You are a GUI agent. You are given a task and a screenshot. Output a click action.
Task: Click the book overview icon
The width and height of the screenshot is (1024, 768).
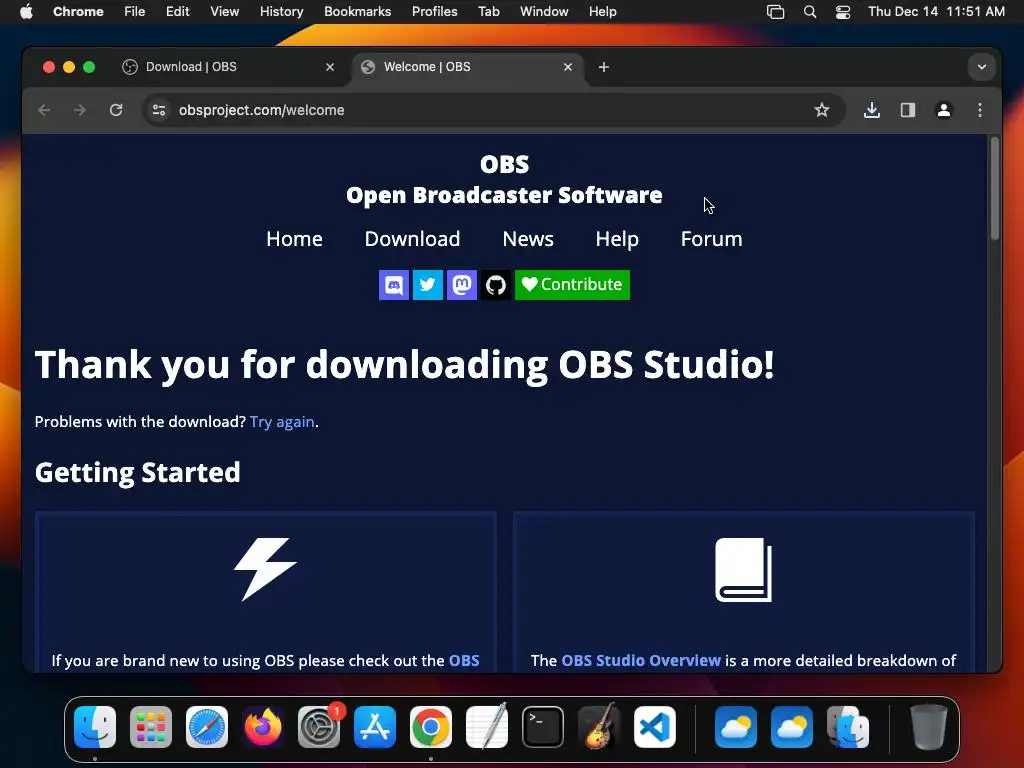[743, 569]
